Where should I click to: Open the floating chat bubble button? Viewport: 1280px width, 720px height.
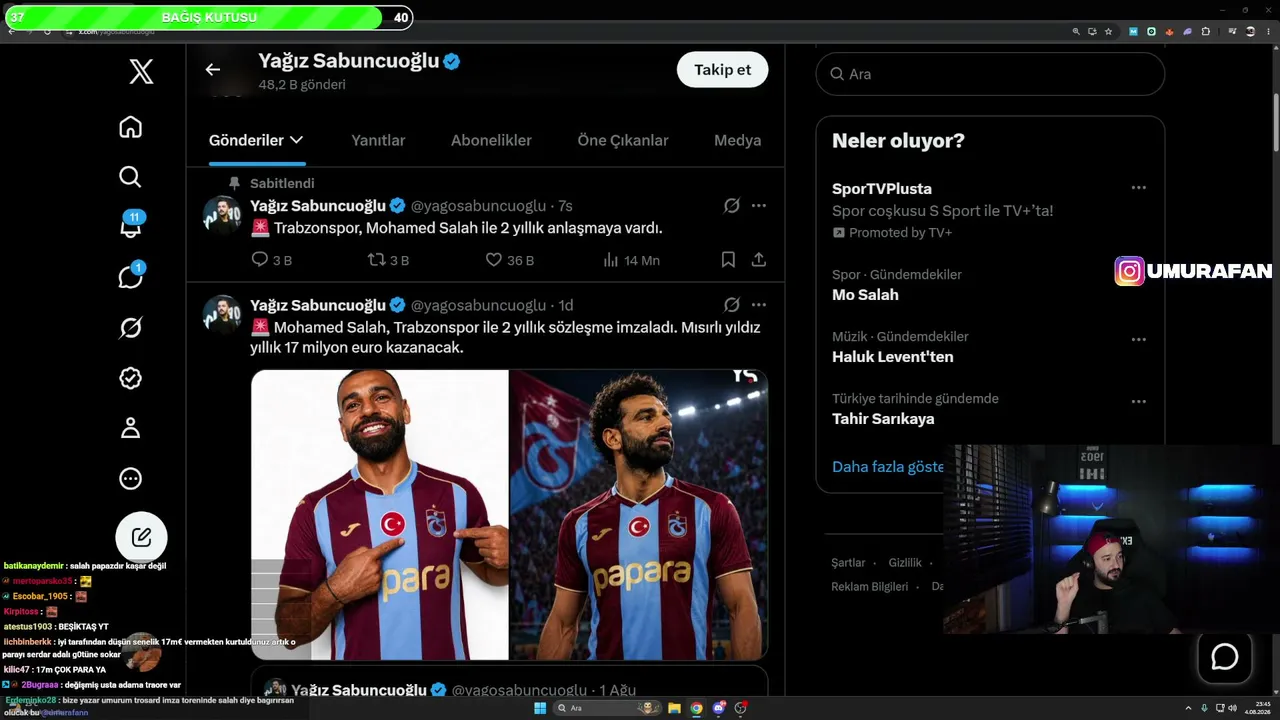pyautogui.click(x=1225, y=657)
